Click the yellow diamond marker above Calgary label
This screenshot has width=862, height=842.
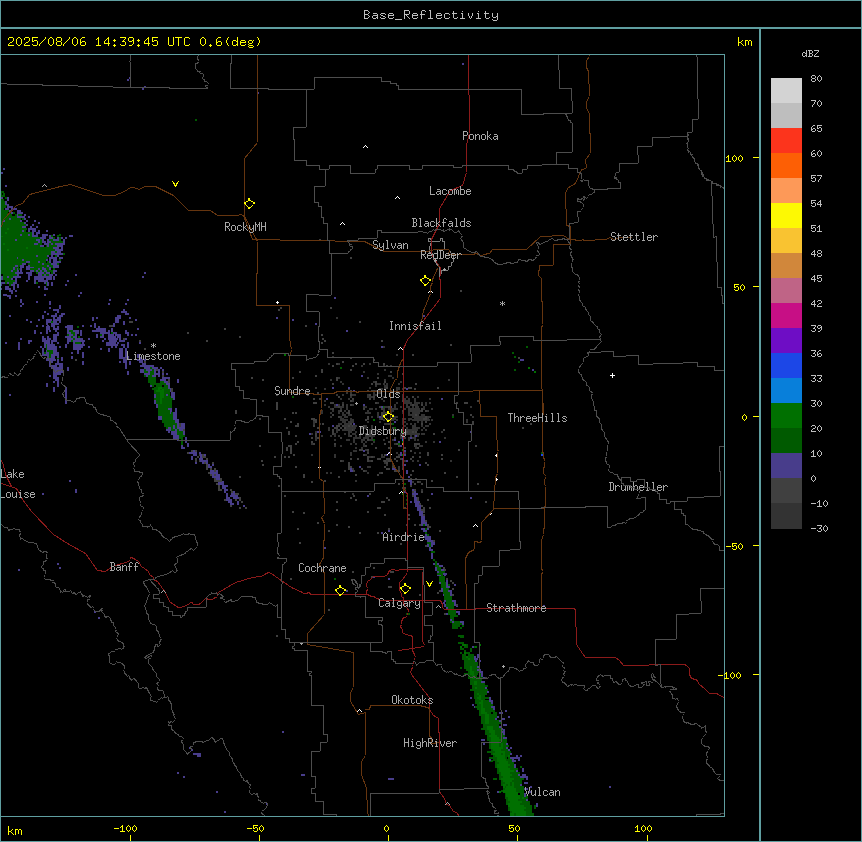pos(405,589)
